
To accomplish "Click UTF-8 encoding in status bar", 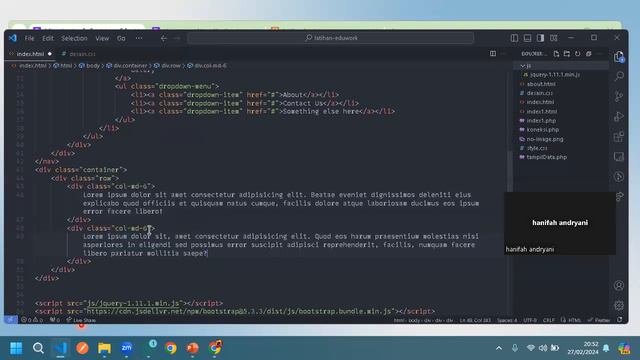I will pos(530,320).
